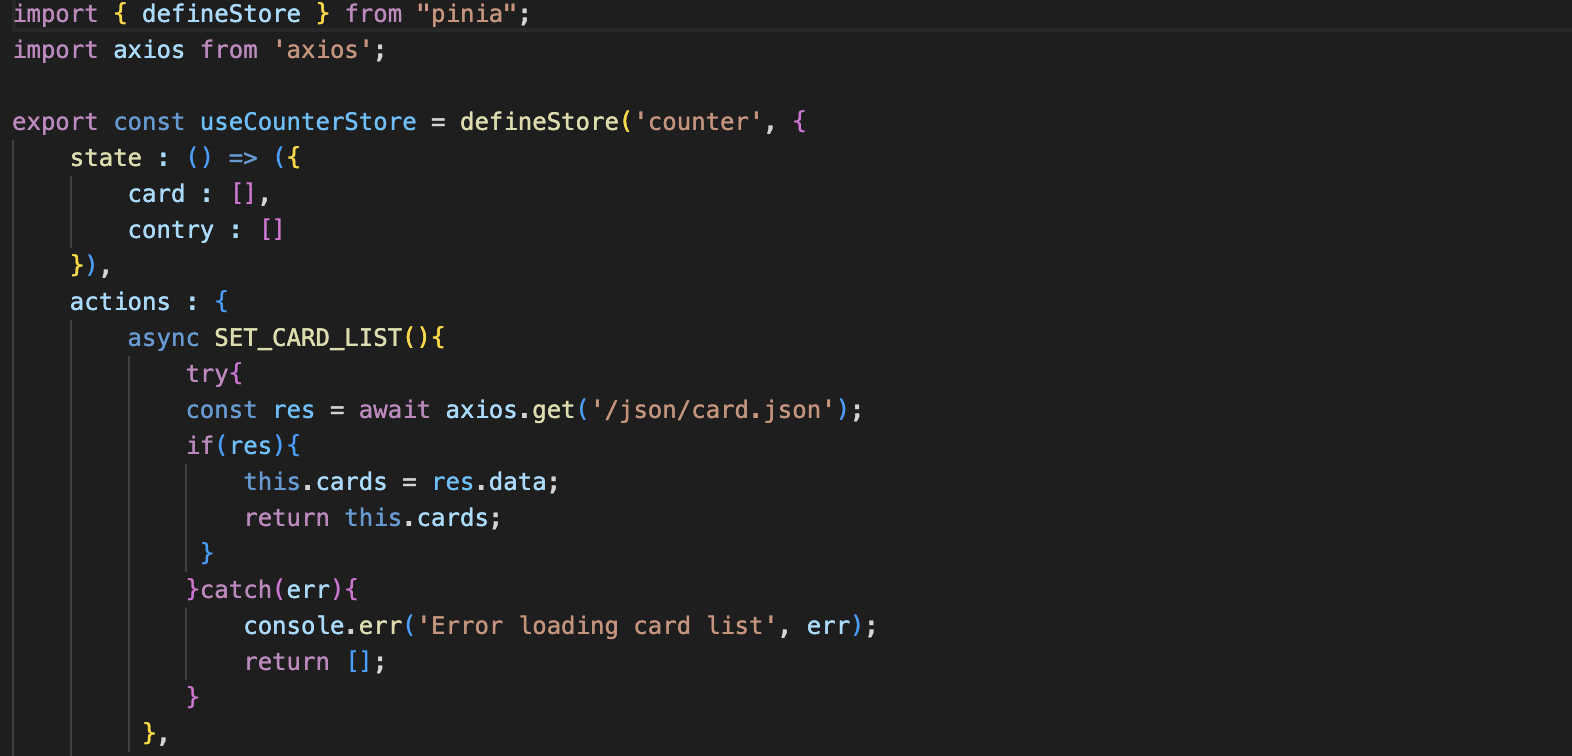Click the defineStore import identifier
The width and height of the screenshot is (1572, 756).
[x=221, y=14]
